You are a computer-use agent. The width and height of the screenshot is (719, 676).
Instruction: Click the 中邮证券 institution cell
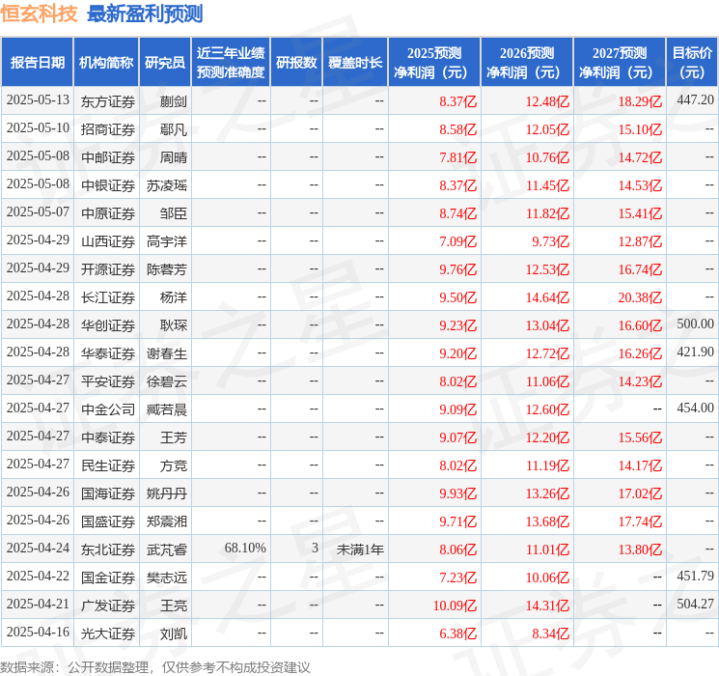108,157
